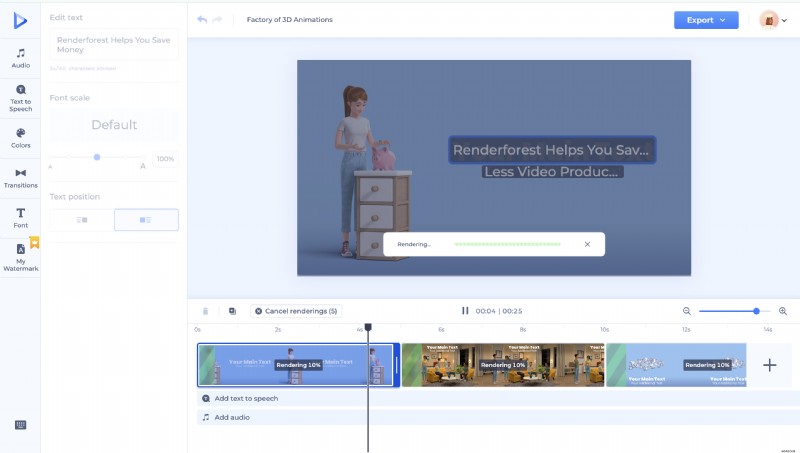Viewport: 800px width, 453px height.
Task: Open the user avatar menu
Action: tap(773, 20)
